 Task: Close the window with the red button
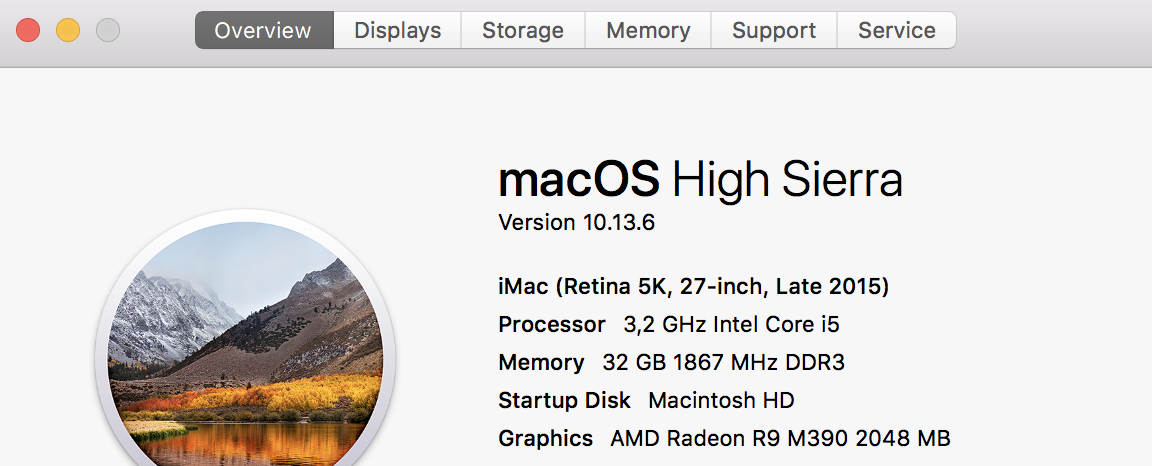[28, 30]
